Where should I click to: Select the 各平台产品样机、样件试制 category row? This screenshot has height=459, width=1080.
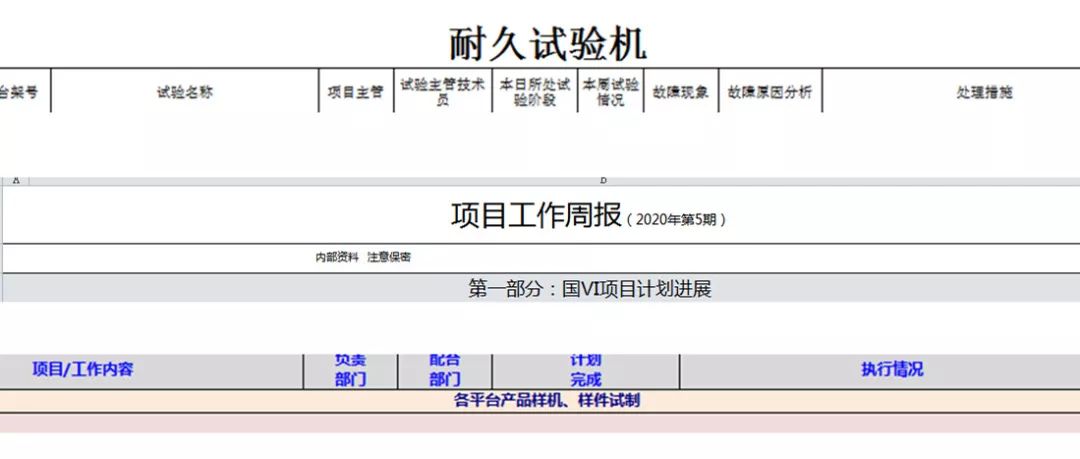tap(546, 401)
